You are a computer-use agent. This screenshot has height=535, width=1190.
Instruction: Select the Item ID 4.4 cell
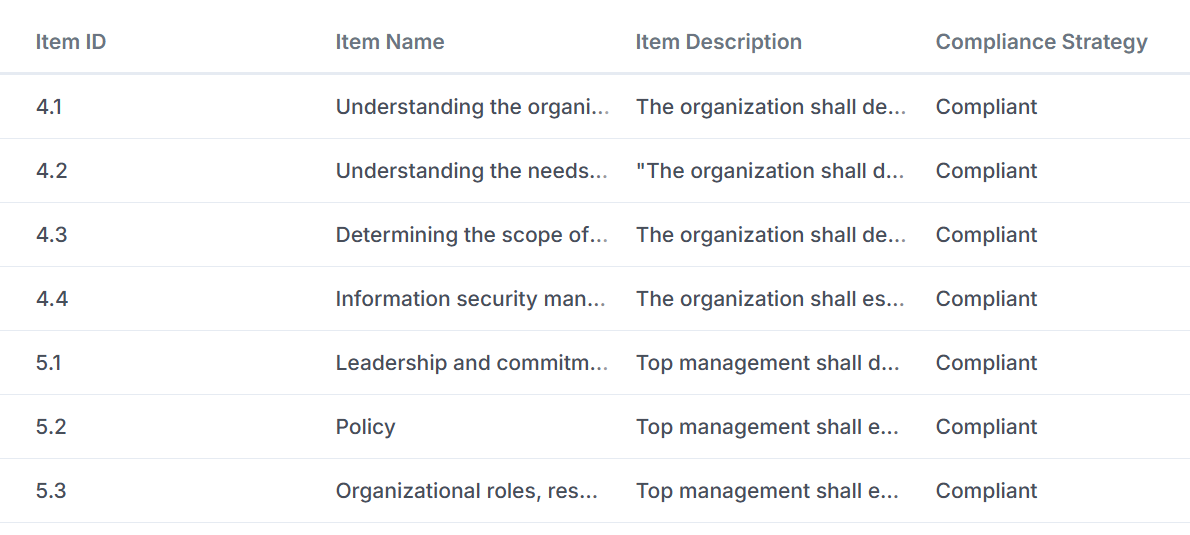click(52, 299)
